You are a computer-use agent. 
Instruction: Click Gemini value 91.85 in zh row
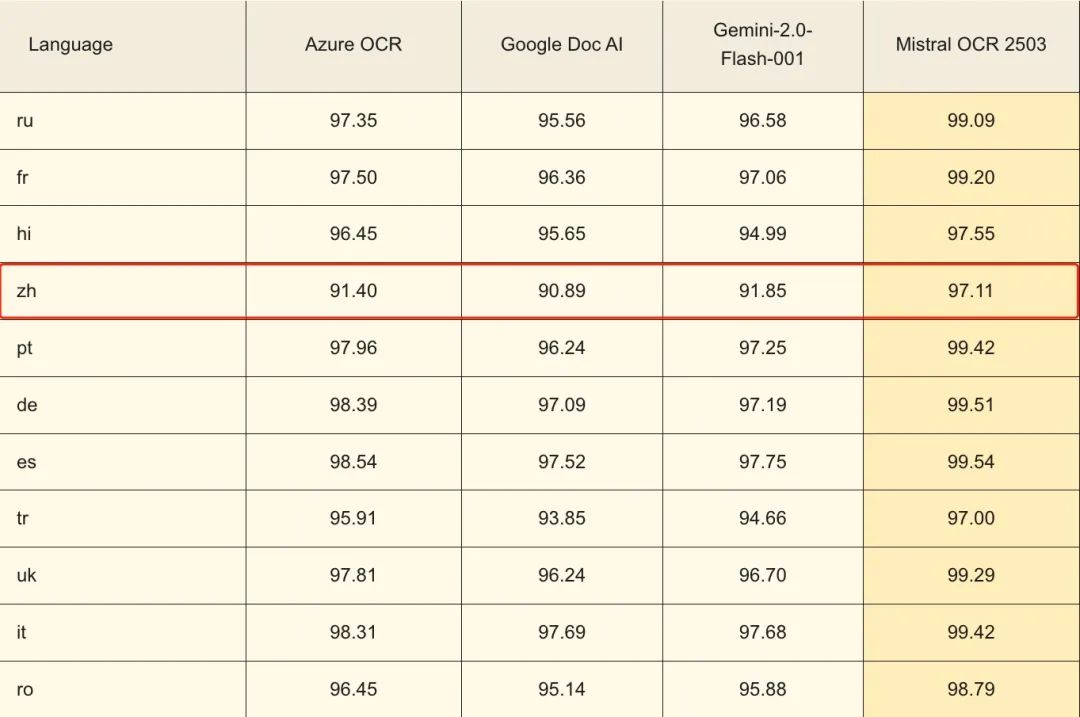click(762, 291)
